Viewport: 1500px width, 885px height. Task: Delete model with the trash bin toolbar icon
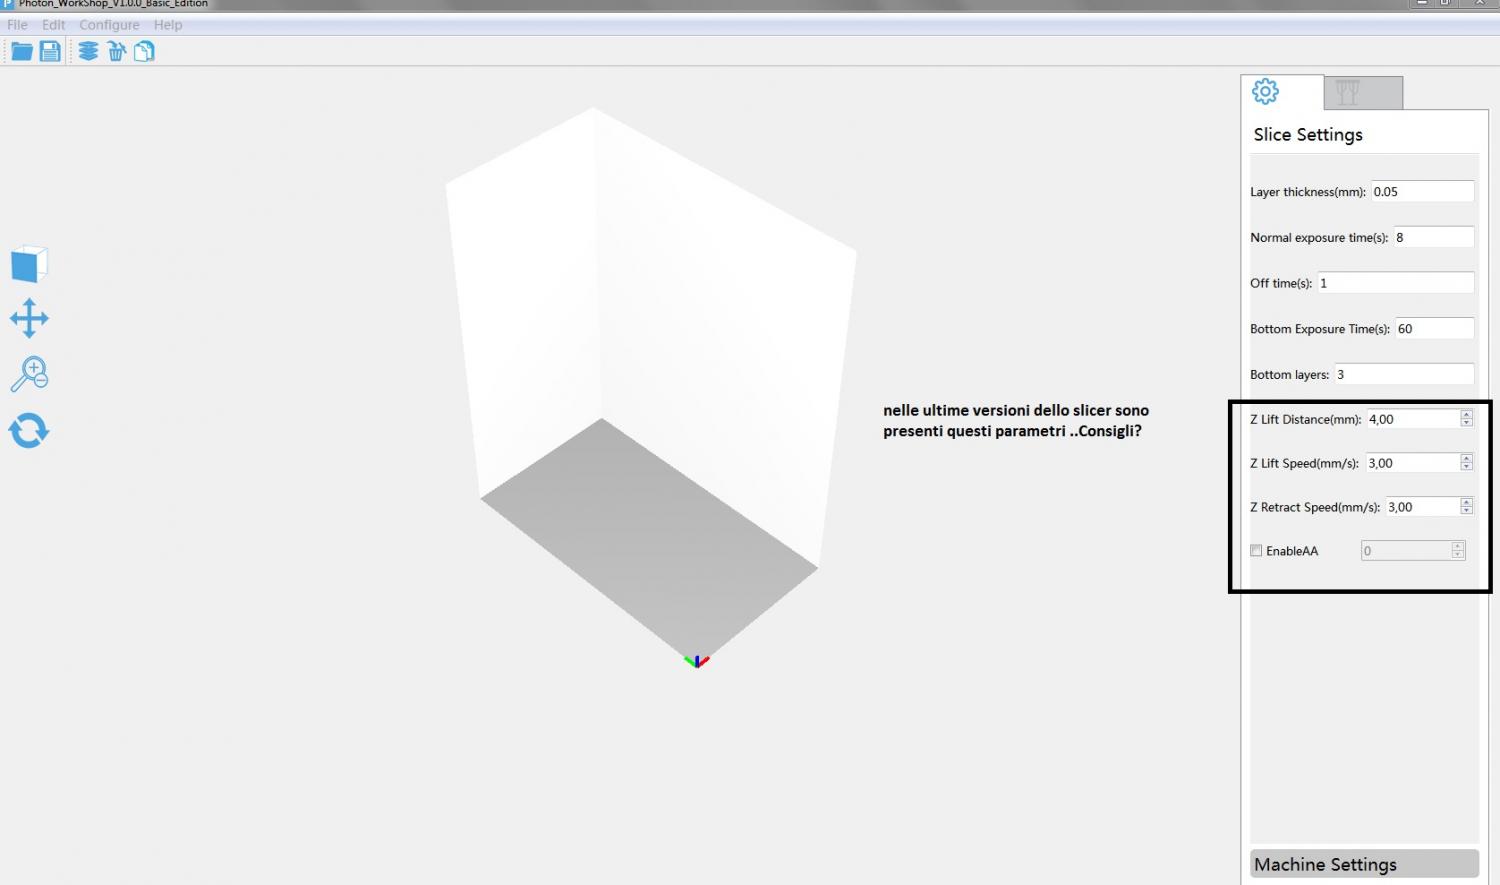click(116, 51)
